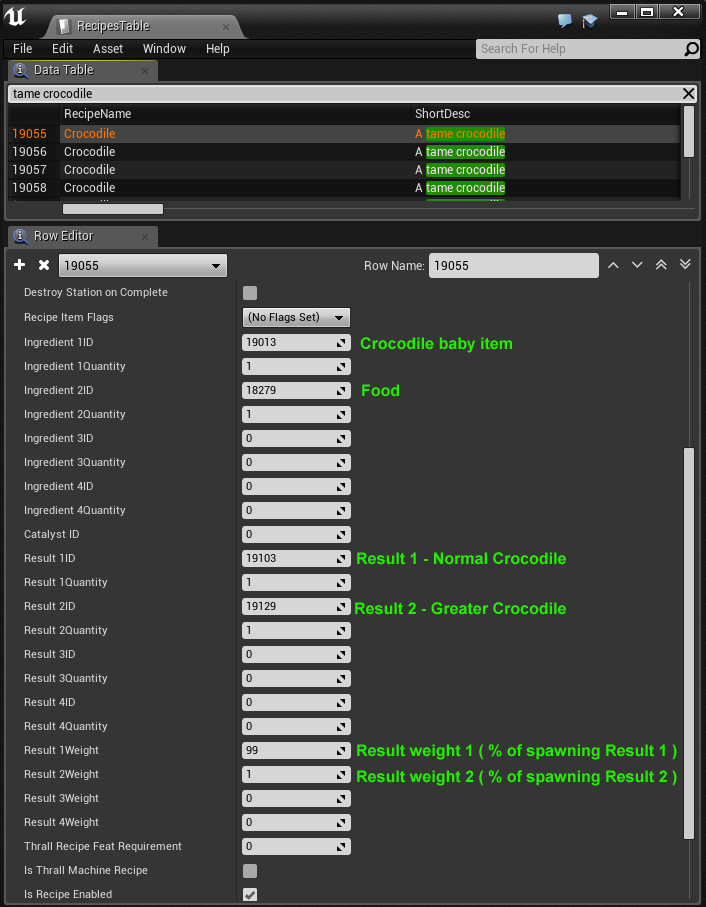Open the Asset menu
This screenshot has height=907, width=706.
coord(108,49)
